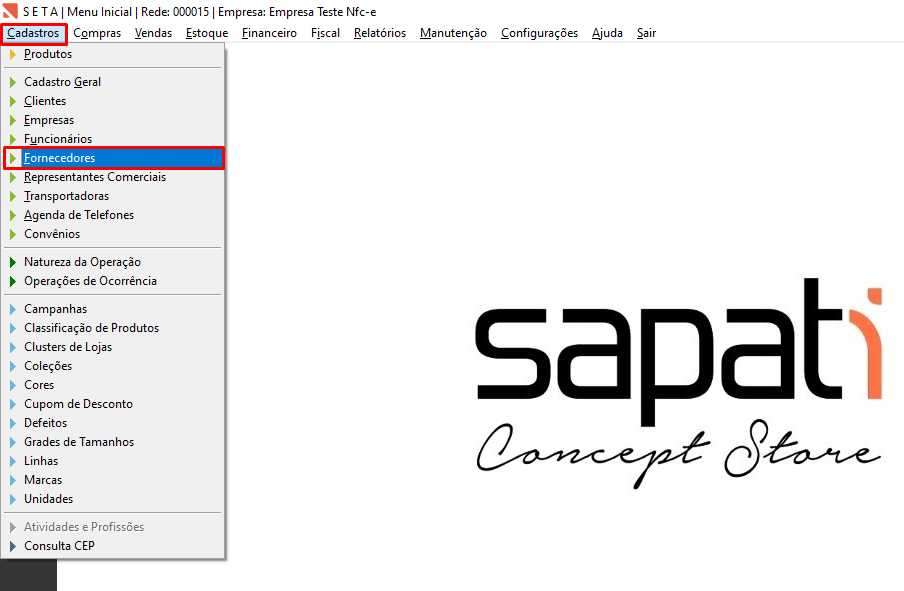Open the Compras menu
Viewport: 904px width, 591px height.
[97, 33]
